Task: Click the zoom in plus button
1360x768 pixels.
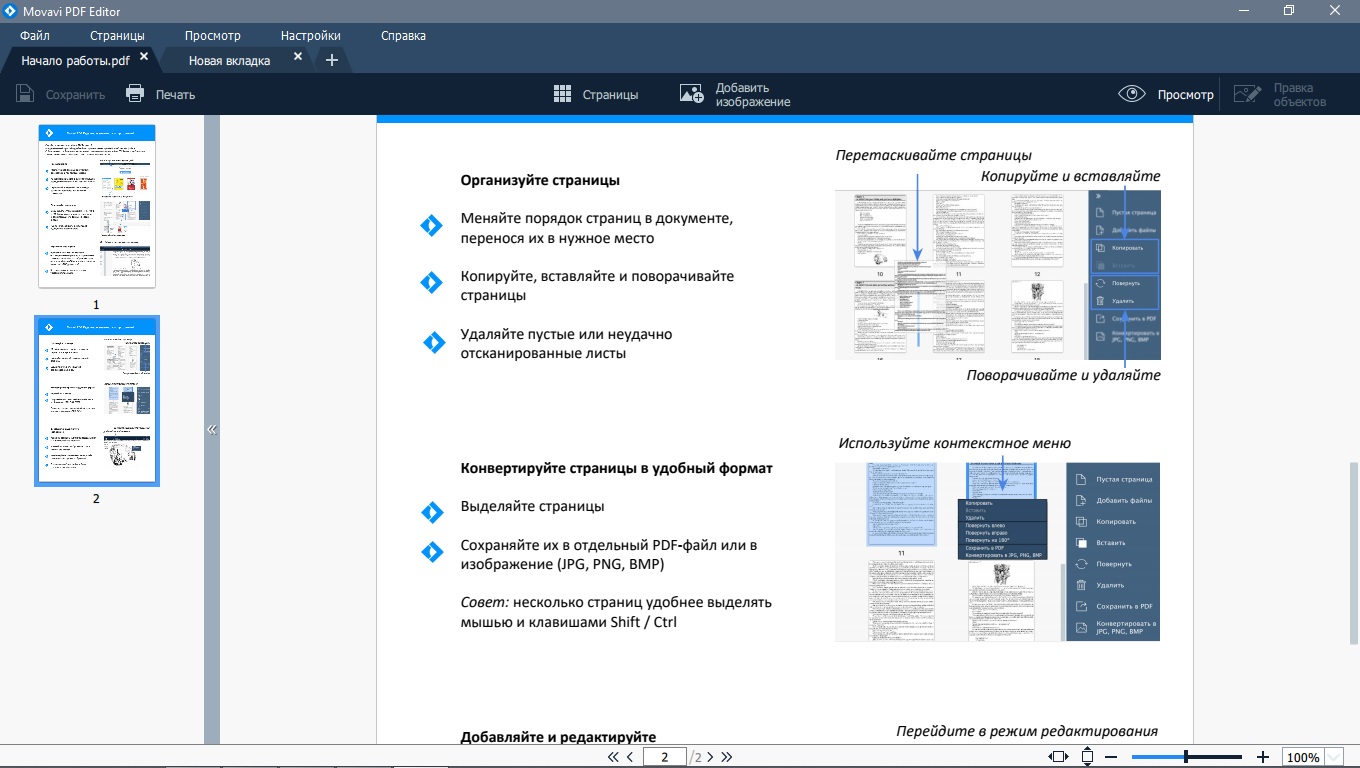Action: [1263, 757]
